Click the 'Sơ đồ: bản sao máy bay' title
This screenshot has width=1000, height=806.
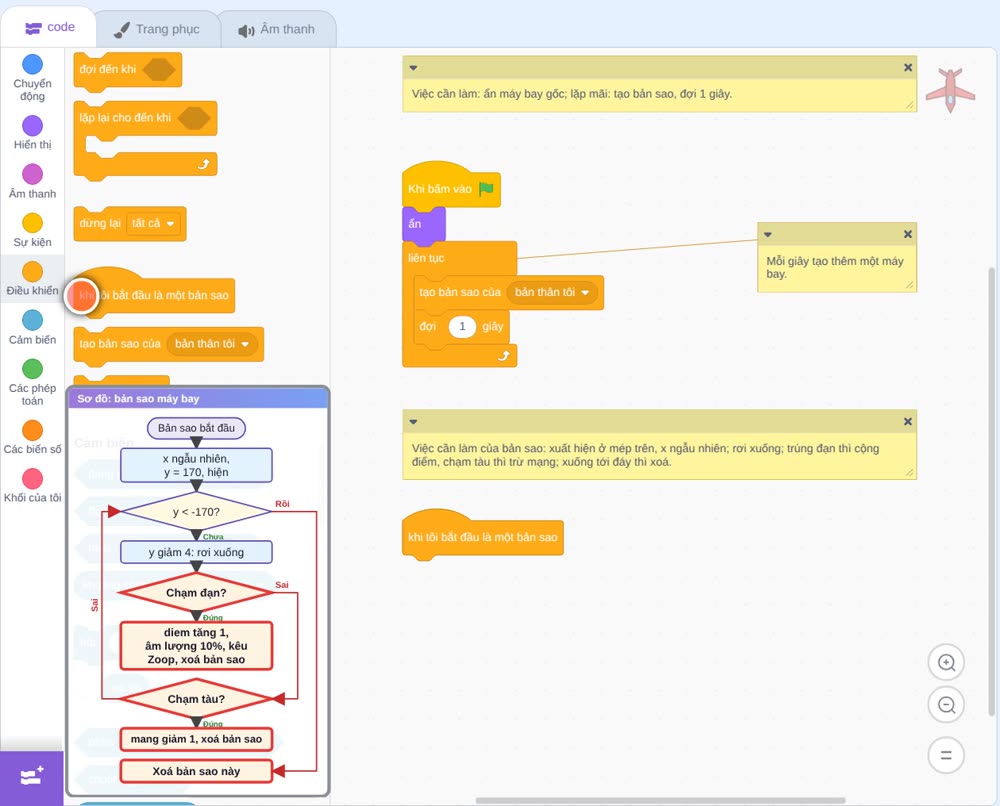click(138, 399)
